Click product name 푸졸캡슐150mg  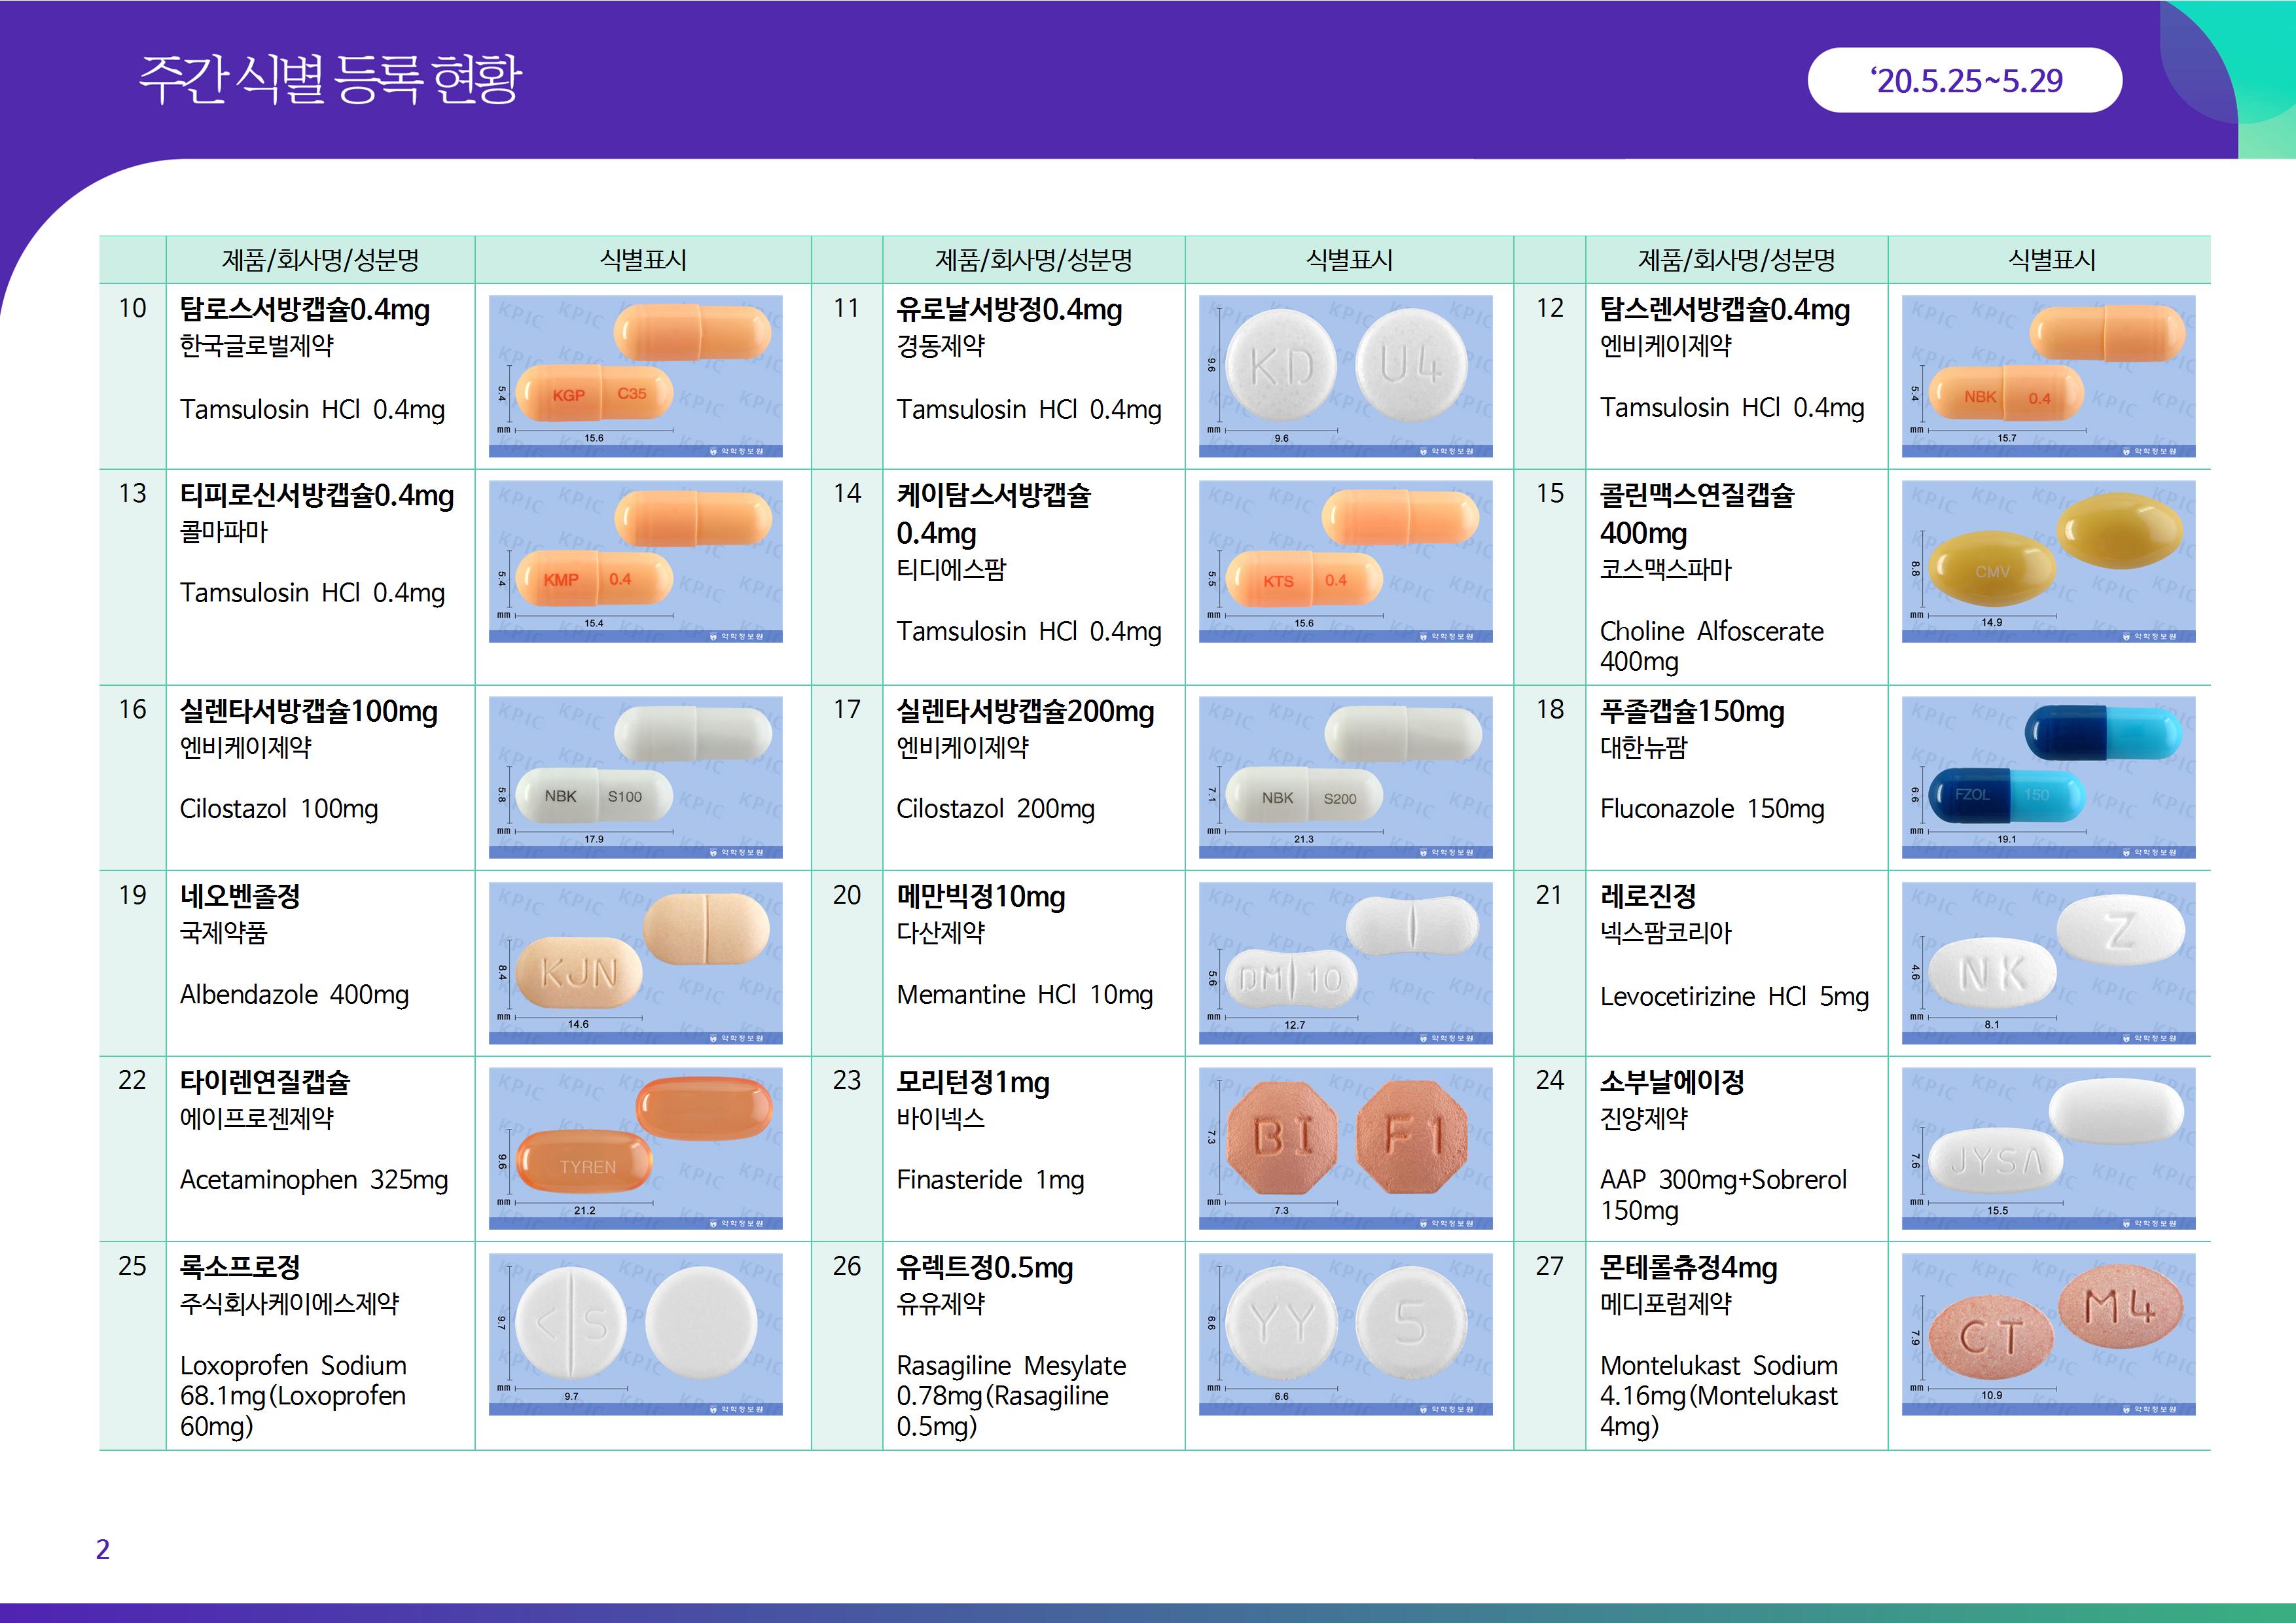click(1691, 712)
